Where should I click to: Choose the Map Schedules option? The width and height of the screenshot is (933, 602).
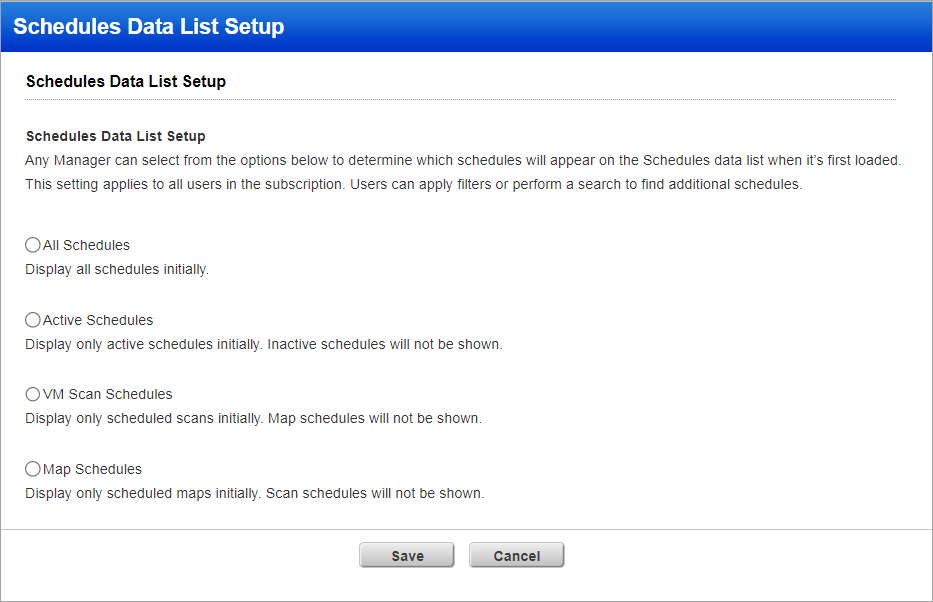[x=32, y=468]
